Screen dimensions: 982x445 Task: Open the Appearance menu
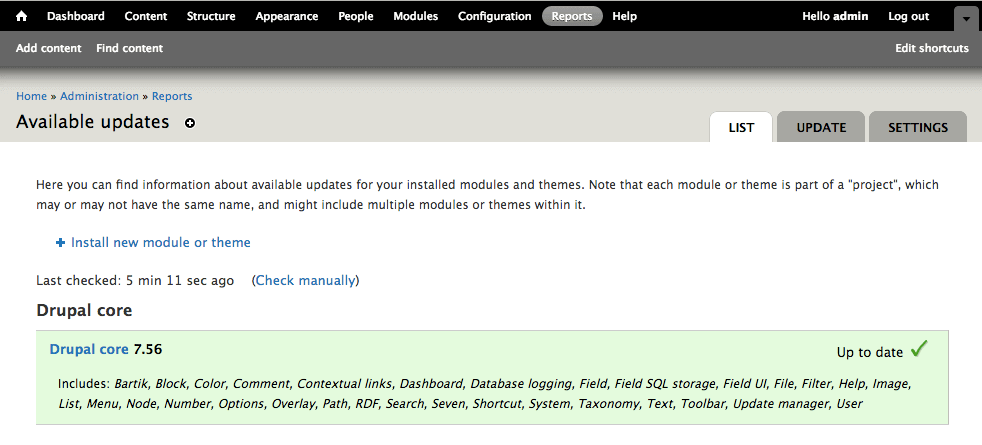click(x=287, y=16)
